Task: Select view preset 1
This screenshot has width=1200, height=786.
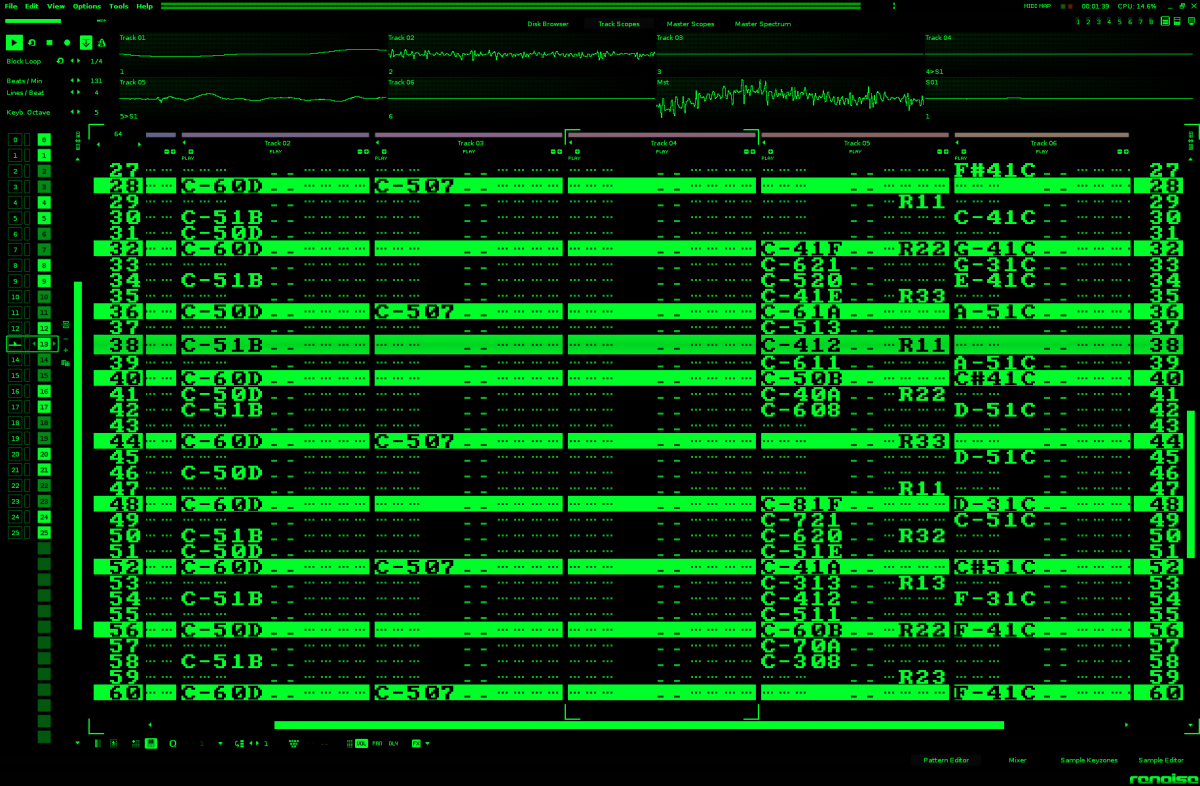Action: coord(1078,21)
